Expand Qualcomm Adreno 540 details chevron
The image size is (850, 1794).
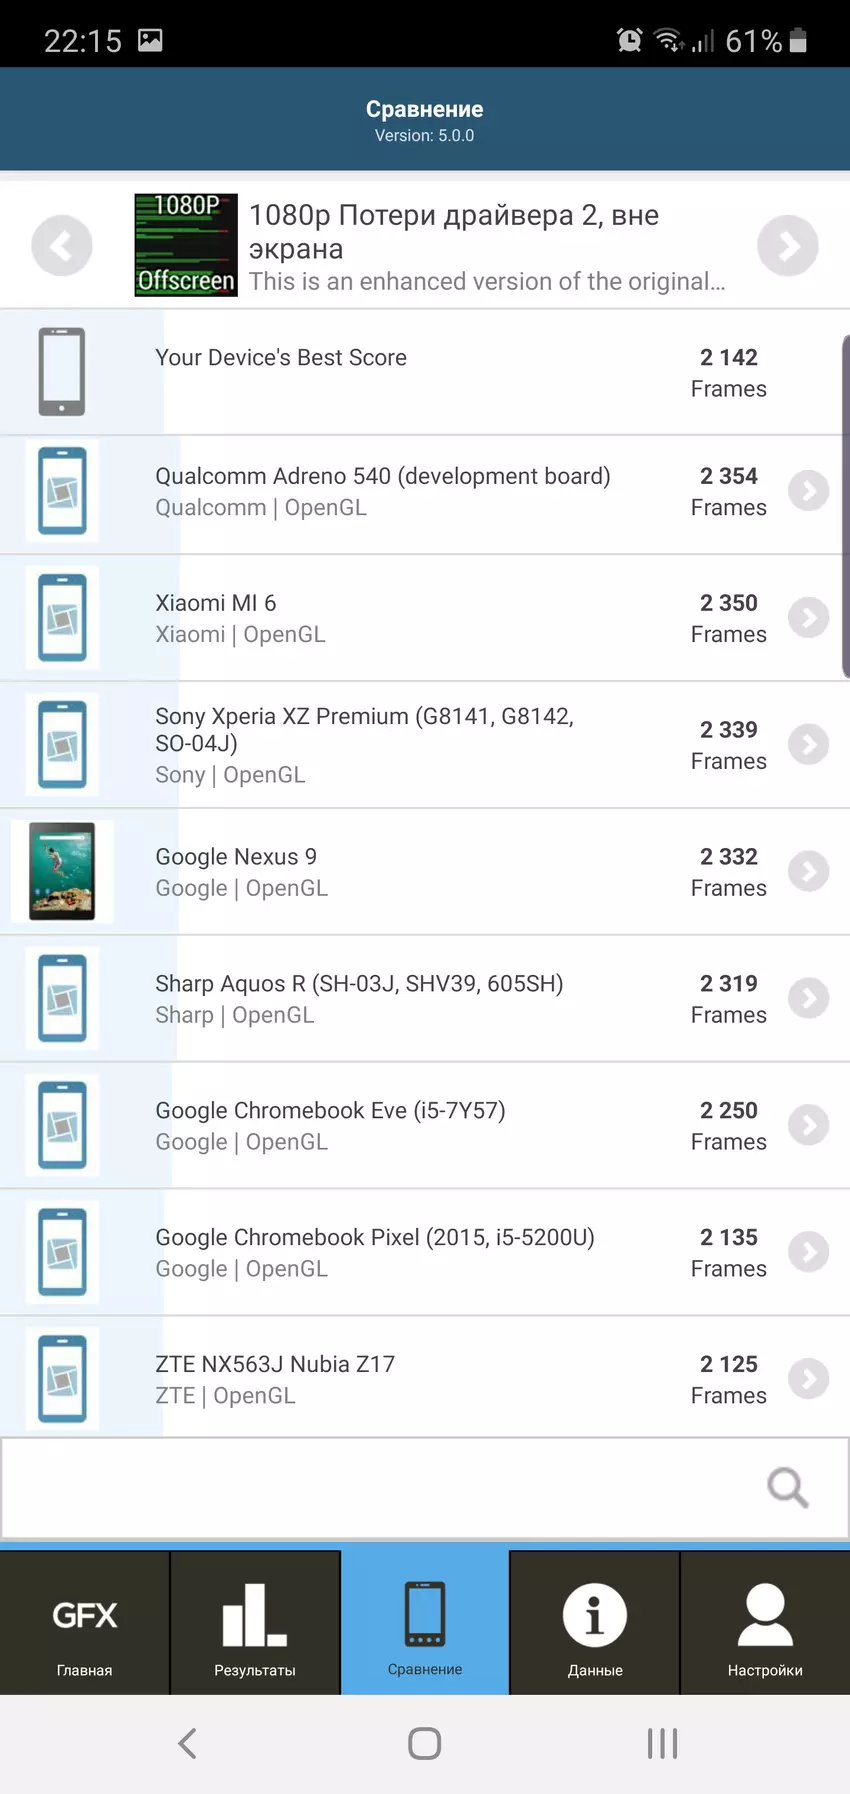point(808,491)
